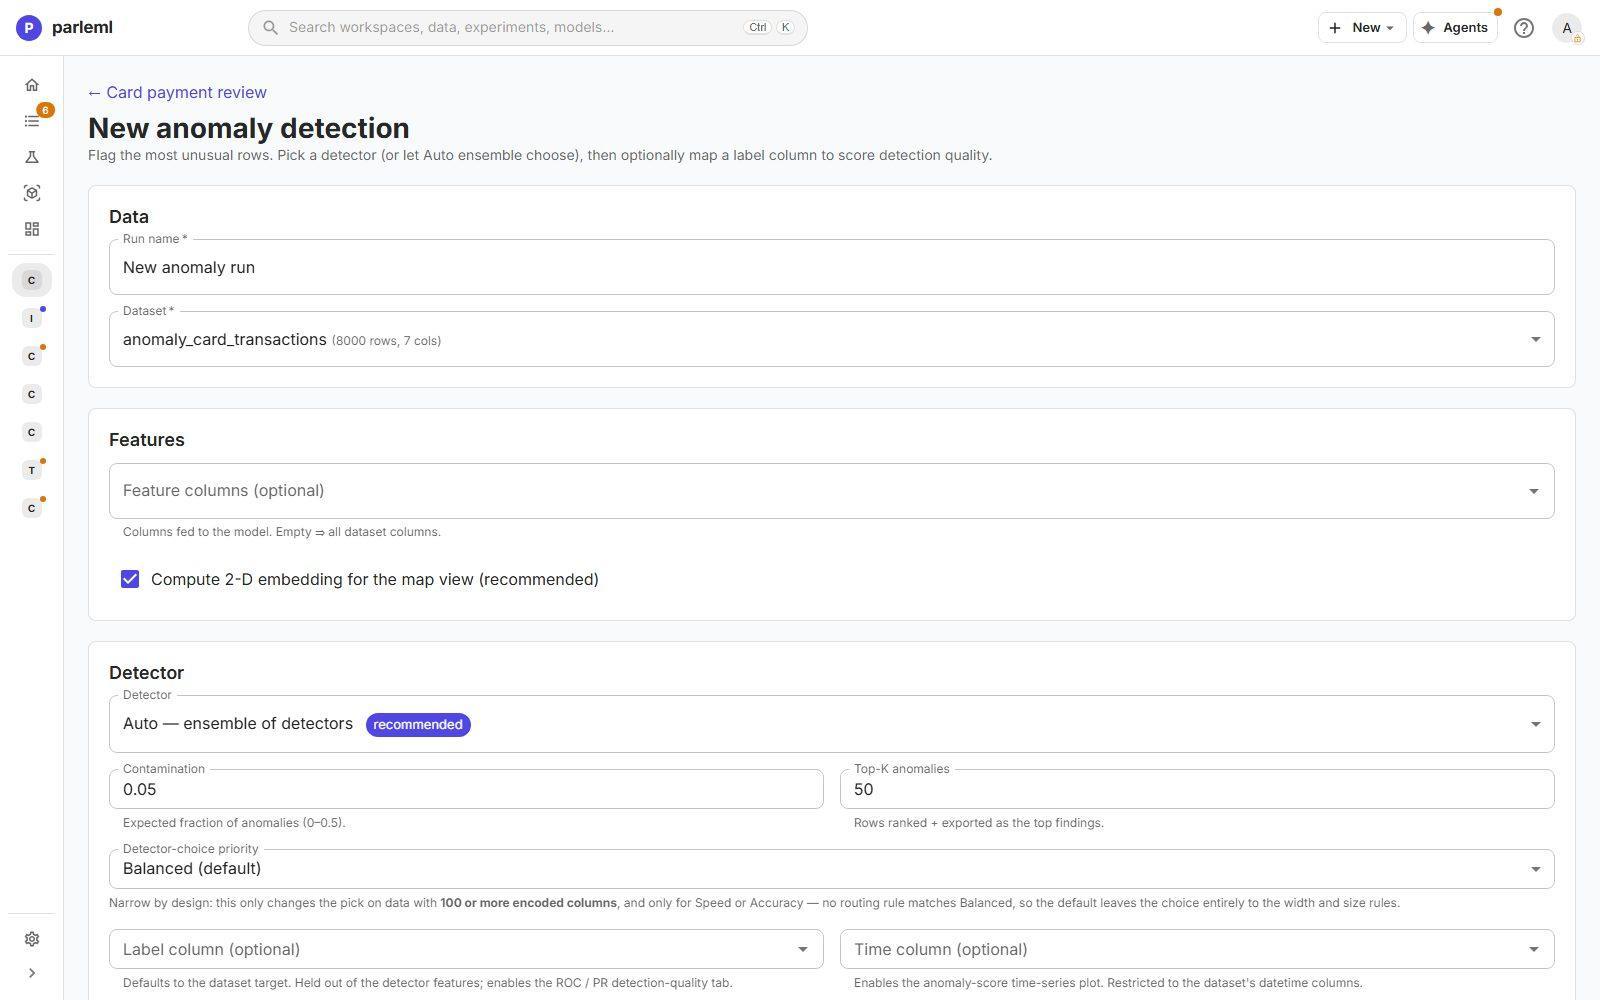
Task: Open the Label column dropdown
Action: [466, 949]
